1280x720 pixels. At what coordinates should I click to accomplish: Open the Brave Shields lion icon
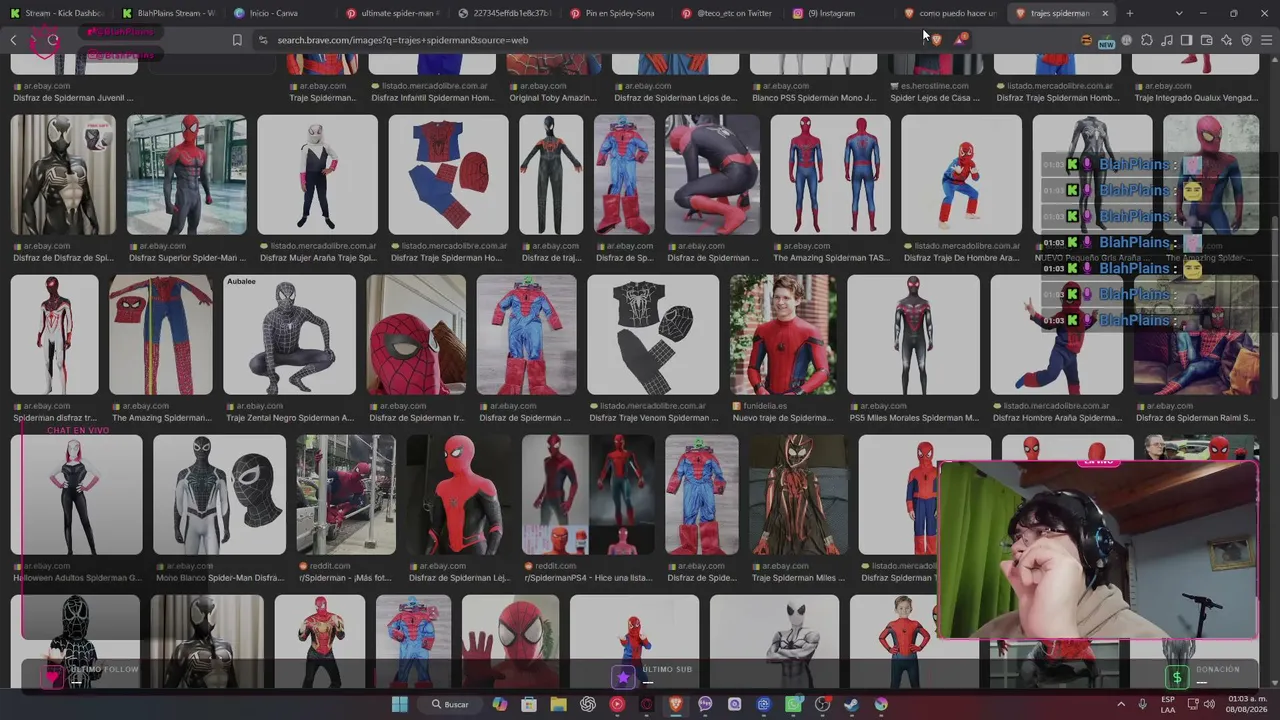tap(937, 40)
